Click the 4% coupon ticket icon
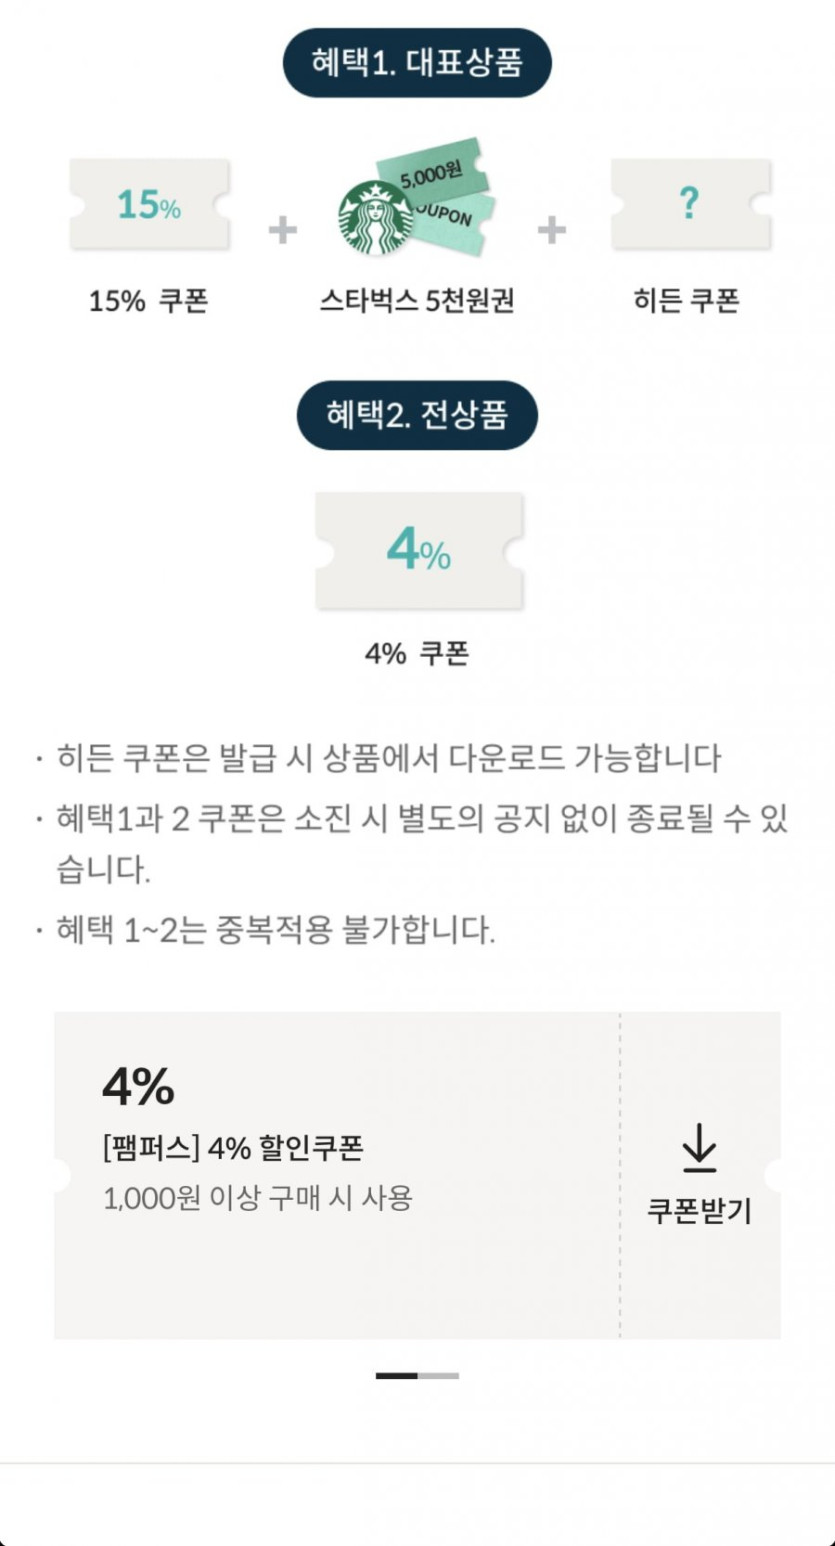 (x=419, y=550)
